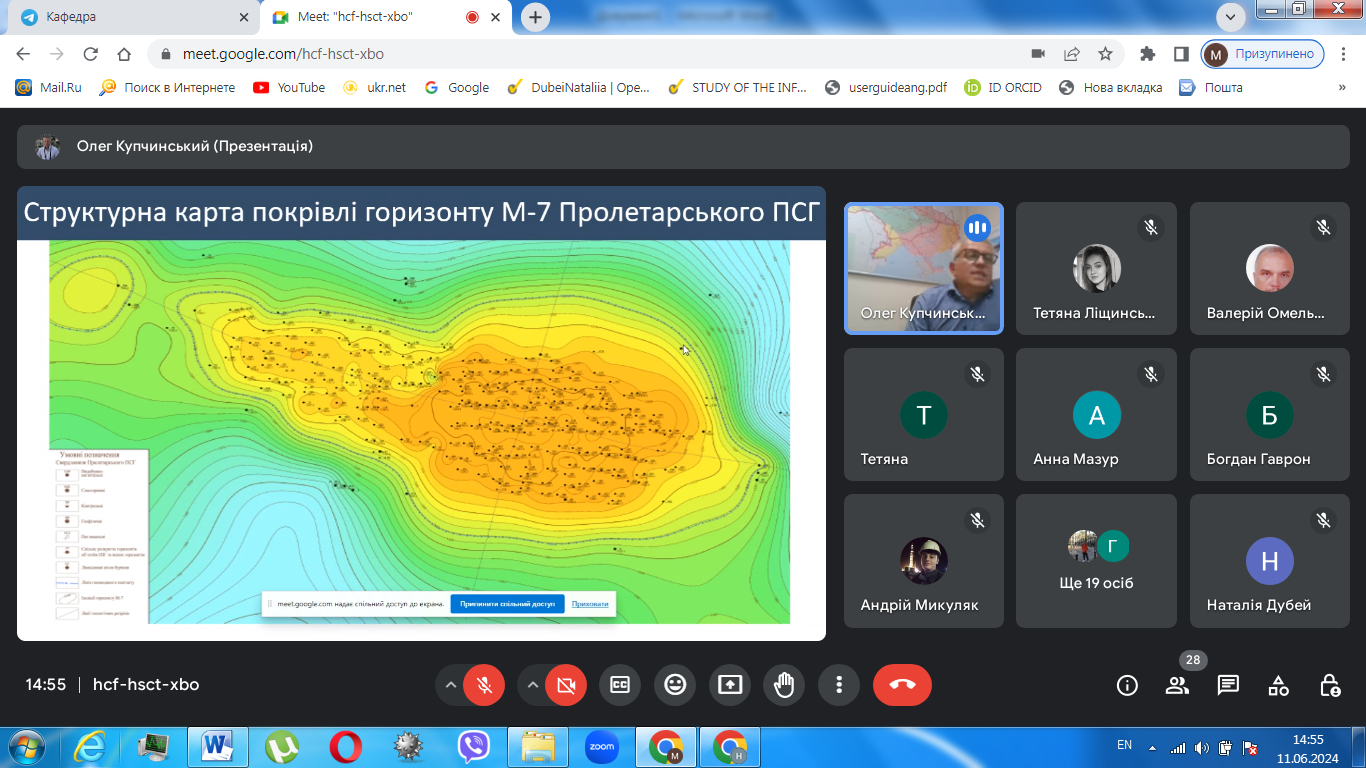Raise hand in the meeting

click(x=784, y=685)
